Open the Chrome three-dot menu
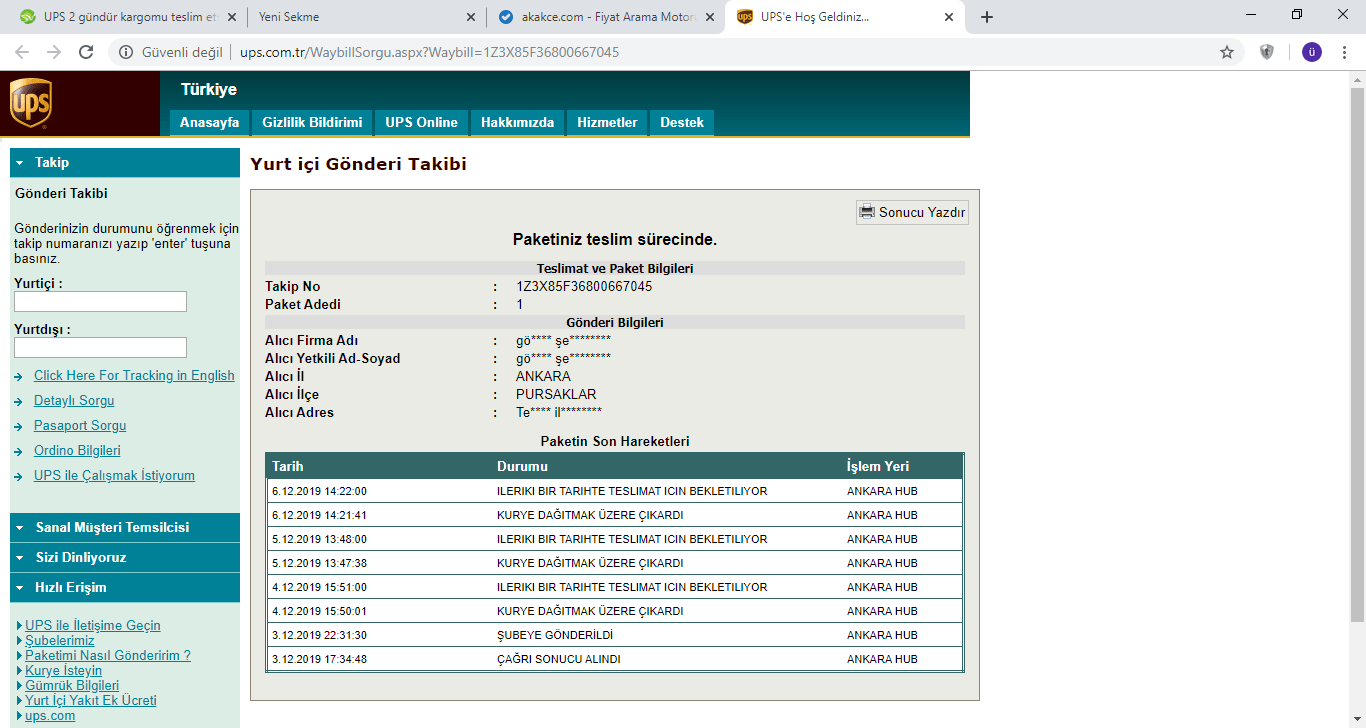Viewport: 1366px width, 728px height. pyautogui.click(x=1345, y=52)
